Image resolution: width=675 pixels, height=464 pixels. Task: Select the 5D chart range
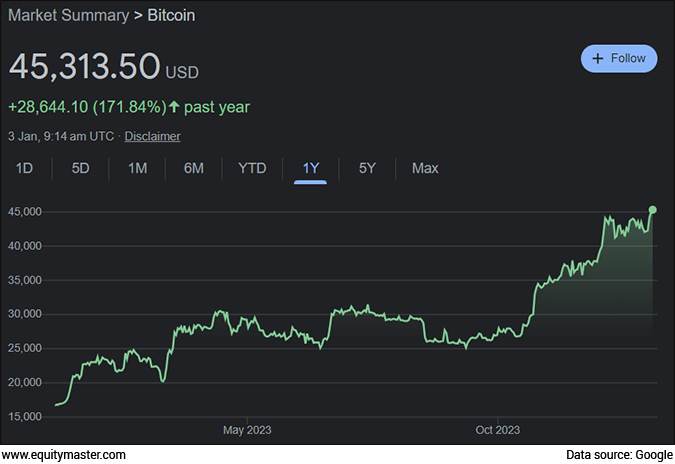coord(81,168)
